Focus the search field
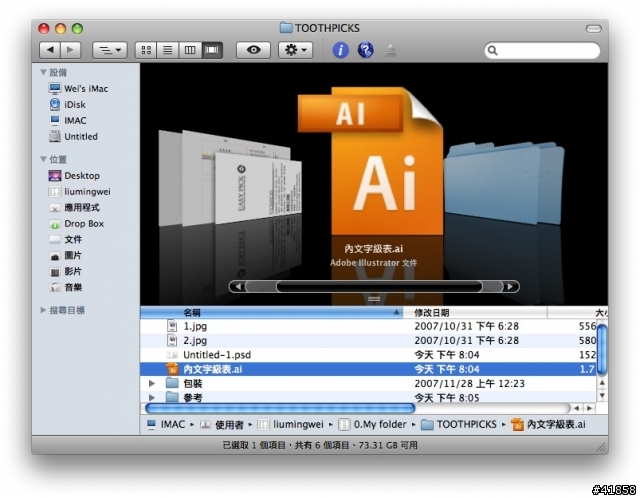The image size is (640, 498). [x=542, y=50]
